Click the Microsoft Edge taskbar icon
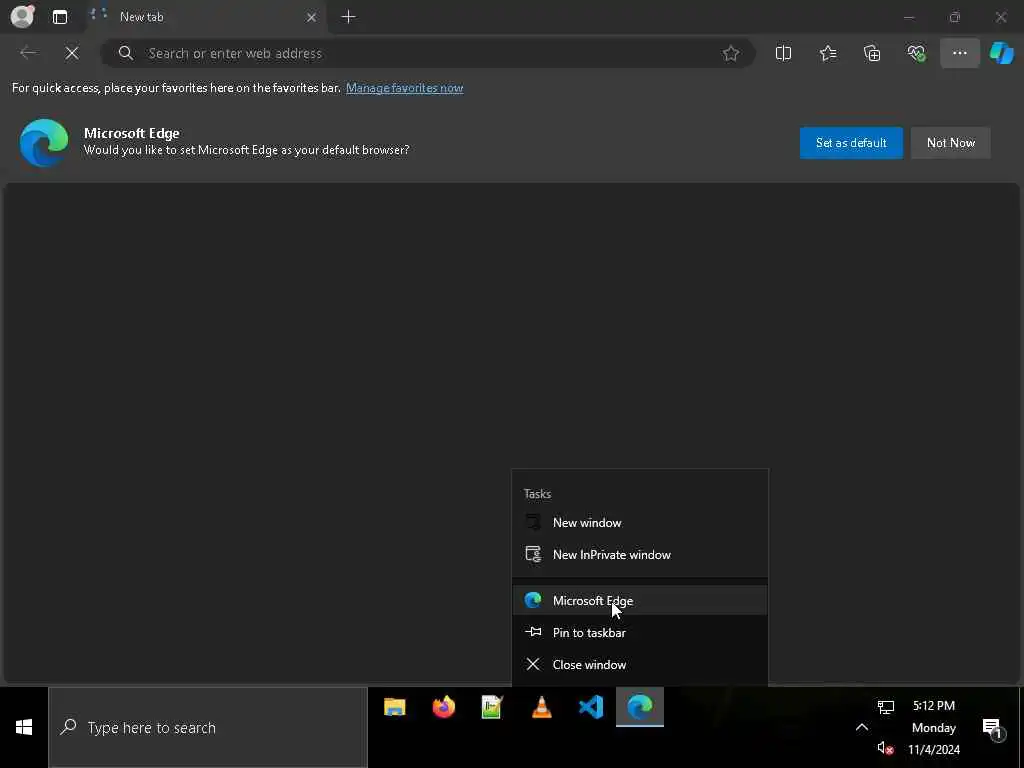 [640, 707]
